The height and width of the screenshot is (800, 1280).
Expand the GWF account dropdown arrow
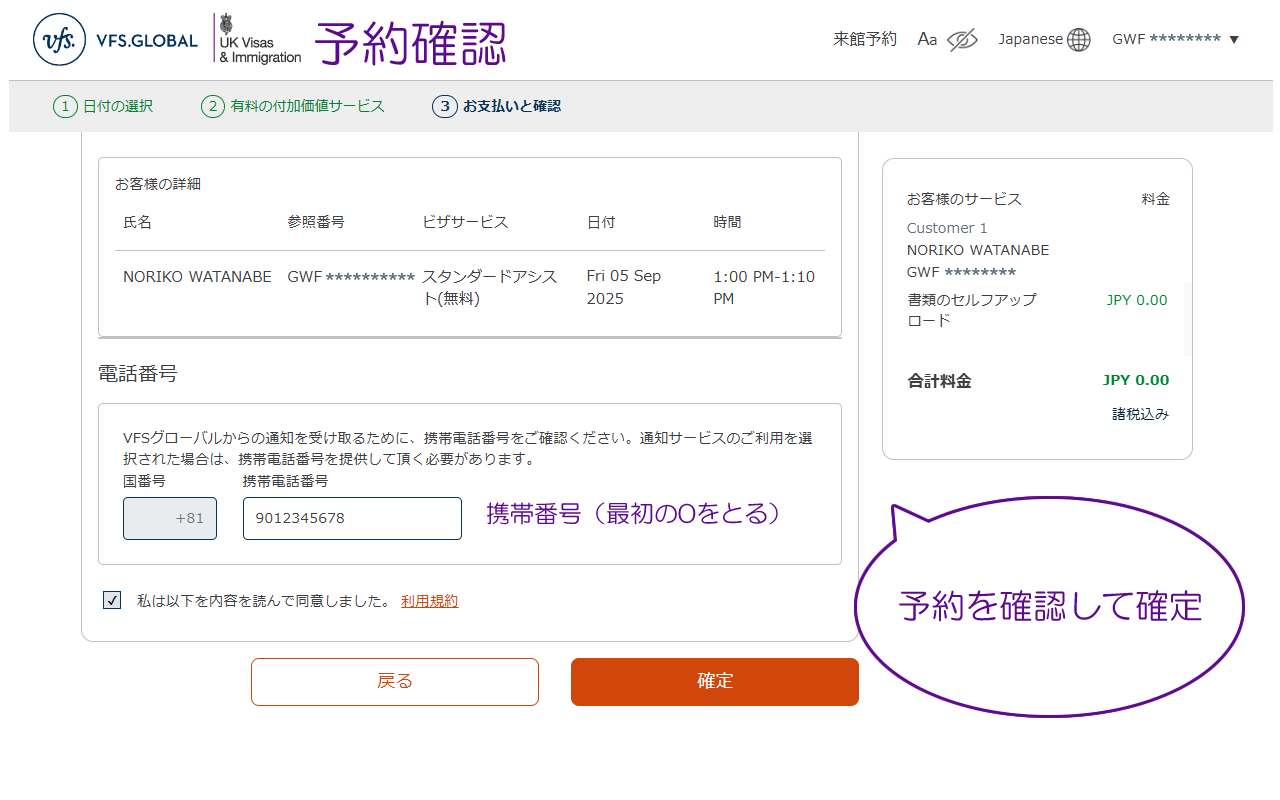point(1234,40)
